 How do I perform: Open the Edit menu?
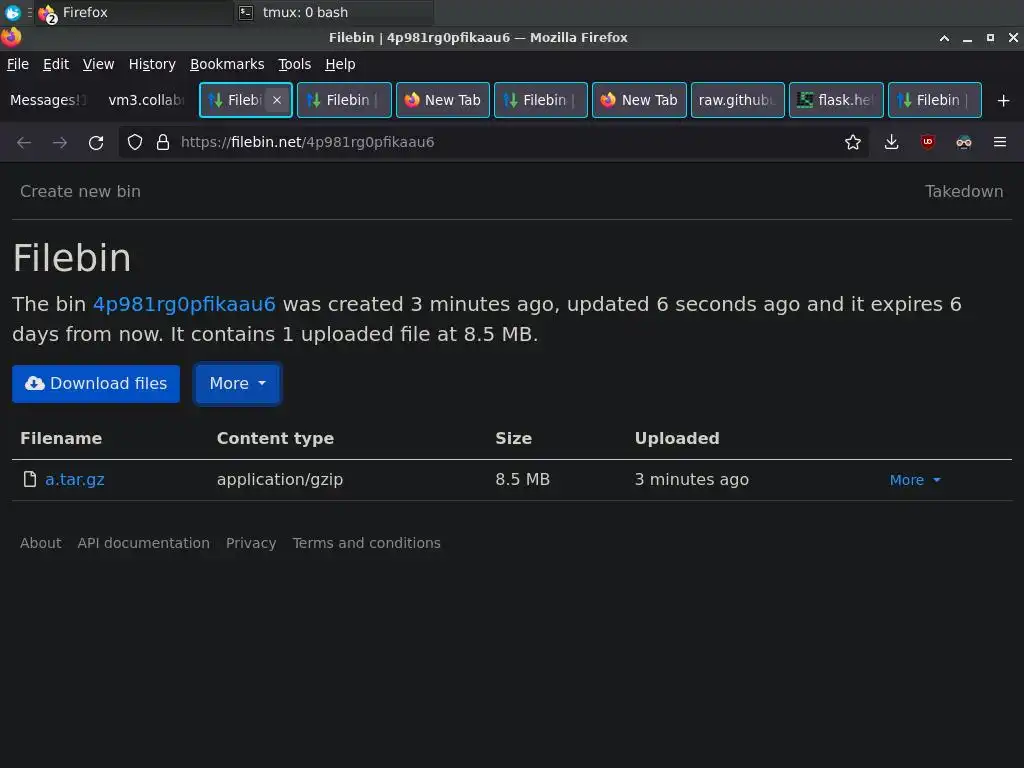(56, 64)
